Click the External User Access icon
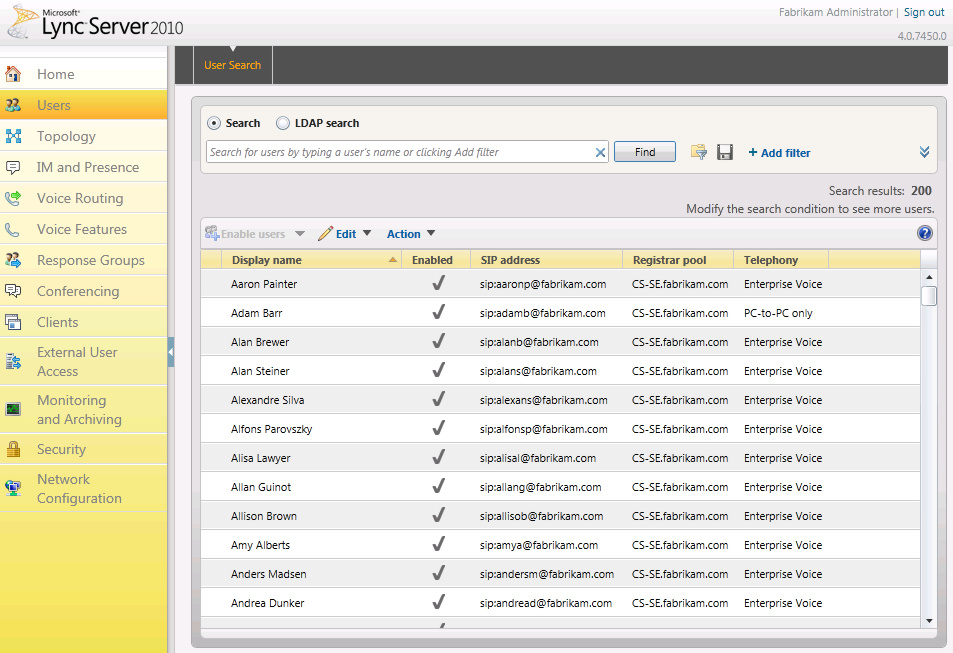 click(13, 362)
